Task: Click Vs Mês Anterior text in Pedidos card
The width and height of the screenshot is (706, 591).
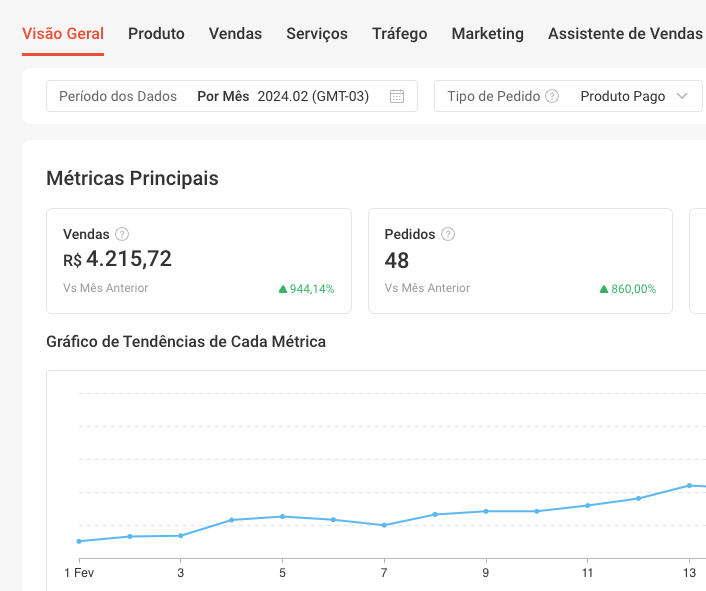Action: click(427, 288)
